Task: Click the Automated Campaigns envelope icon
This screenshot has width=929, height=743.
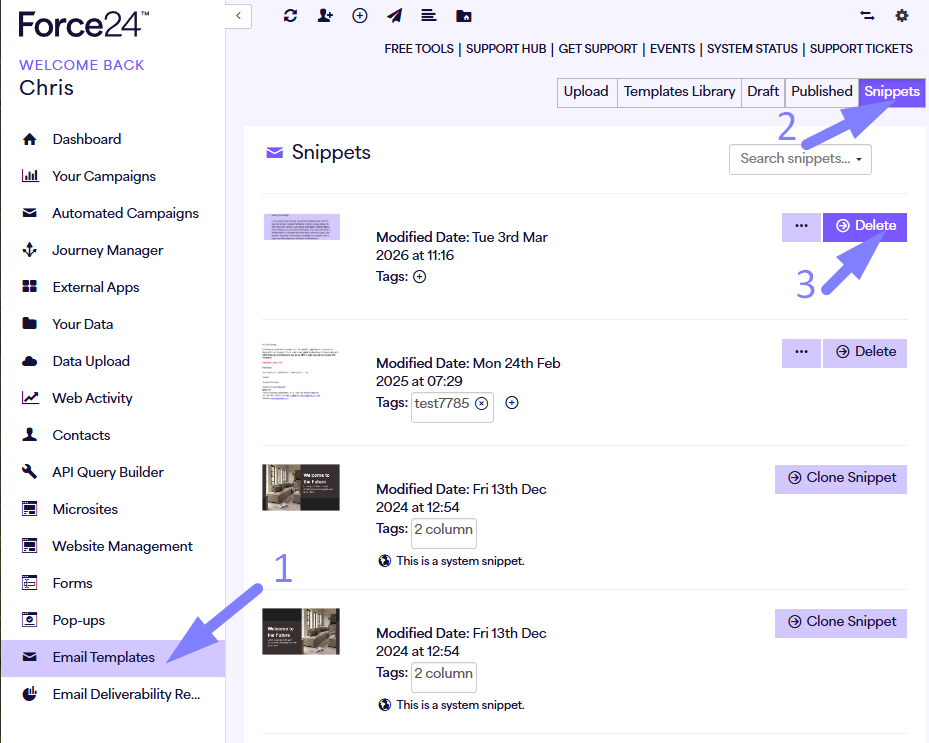Action: (30, 213)
